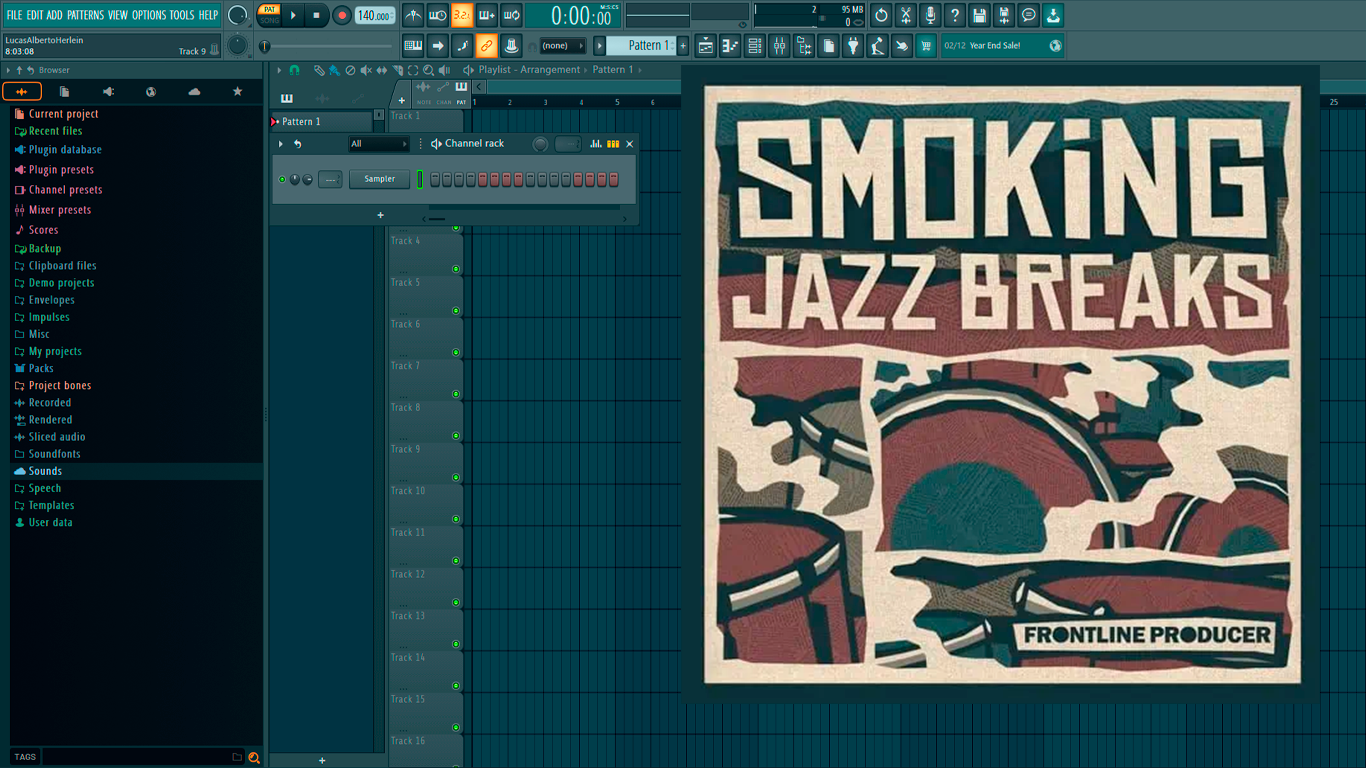Open the plugin picker plug icon
Screen dimensions: 1366x768
853,46
